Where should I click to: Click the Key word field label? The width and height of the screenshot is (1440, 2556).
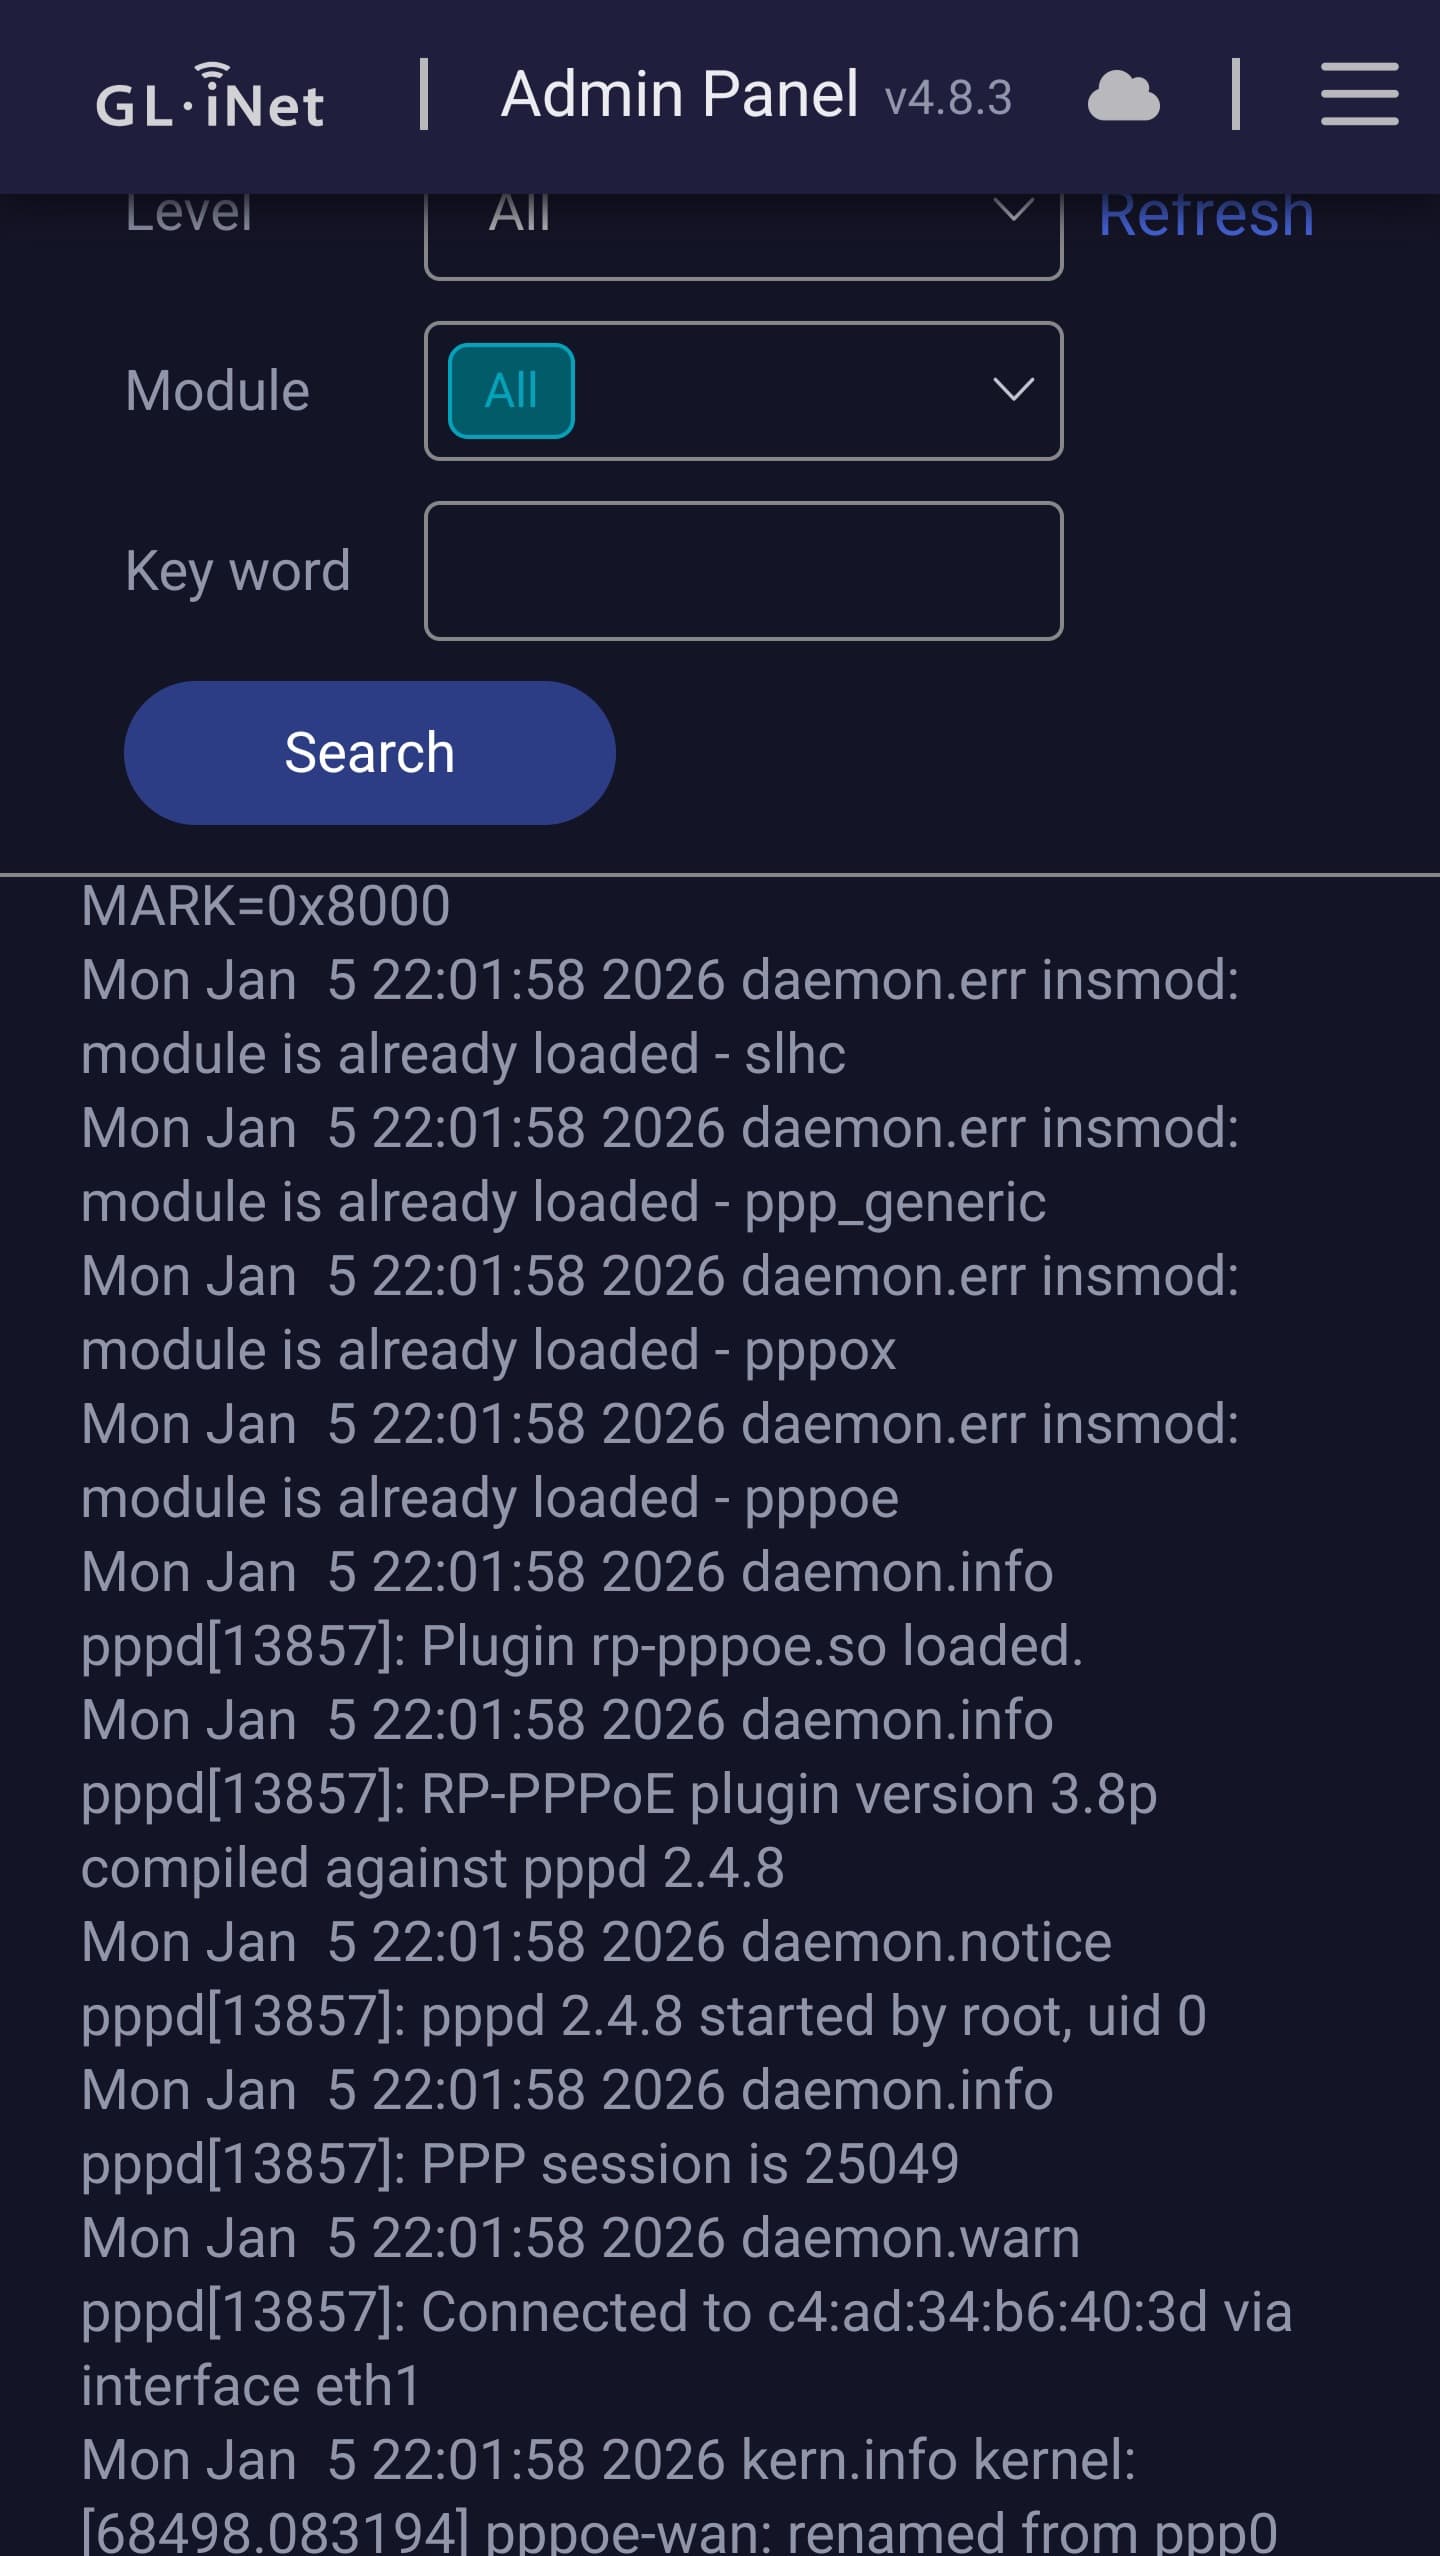click(238, 571)
